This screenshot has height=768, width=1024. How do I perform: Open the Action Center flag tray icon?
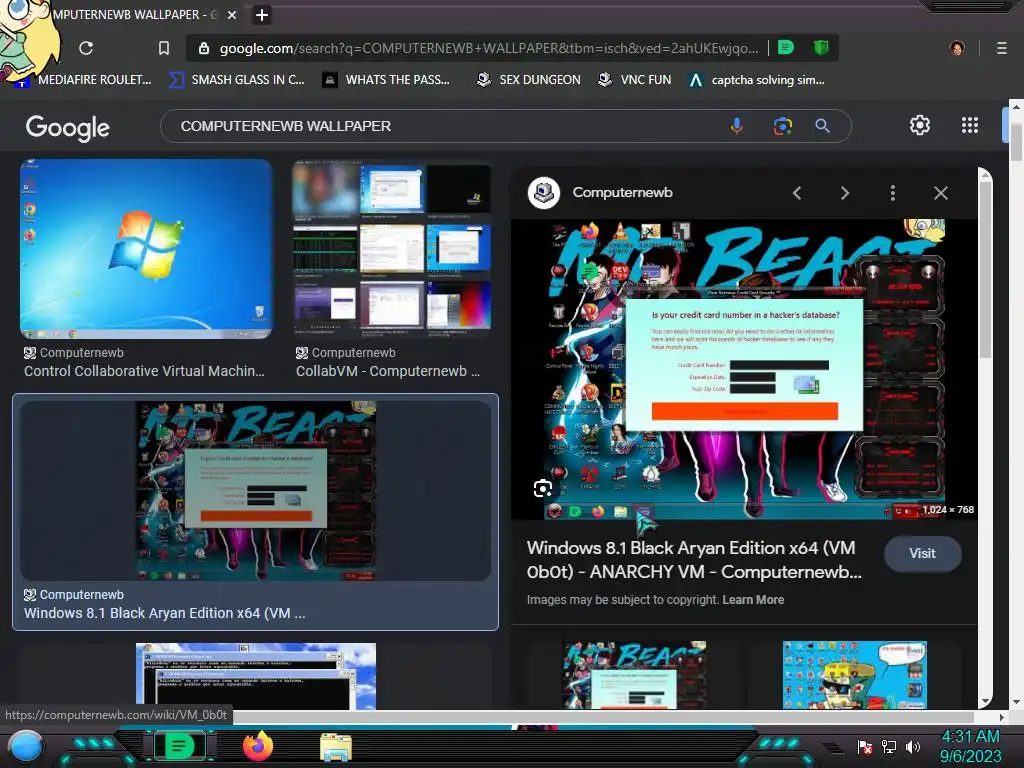coord(865,746)
